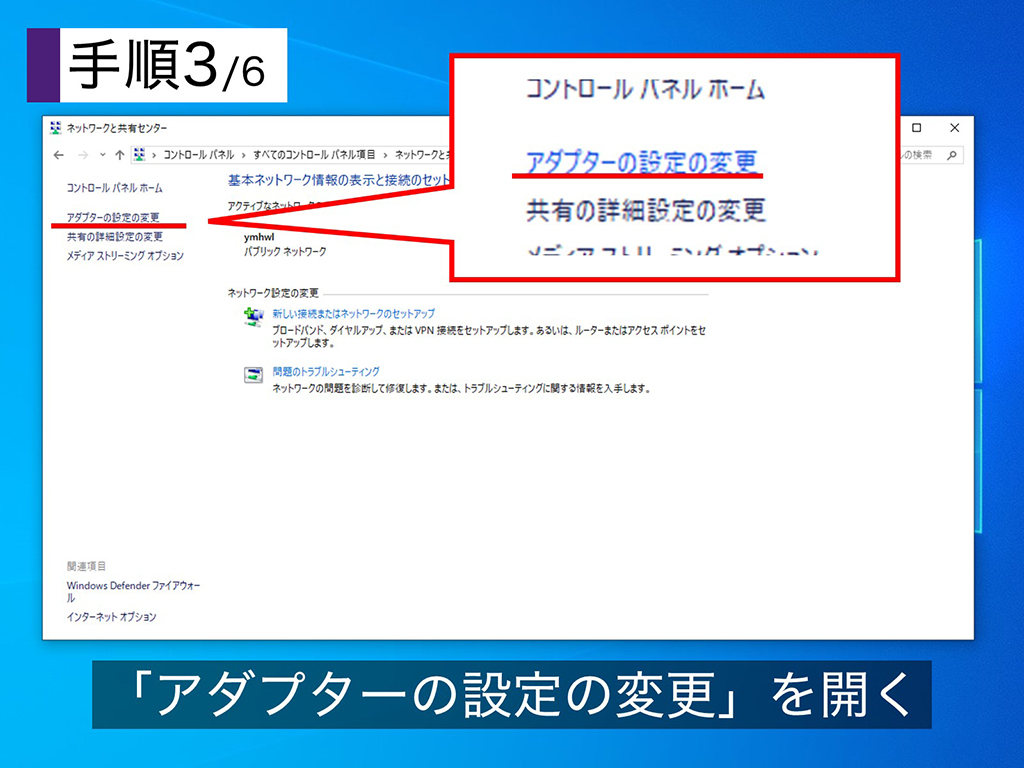Open the recent locations dropdown chevron

tap(101, 155)
